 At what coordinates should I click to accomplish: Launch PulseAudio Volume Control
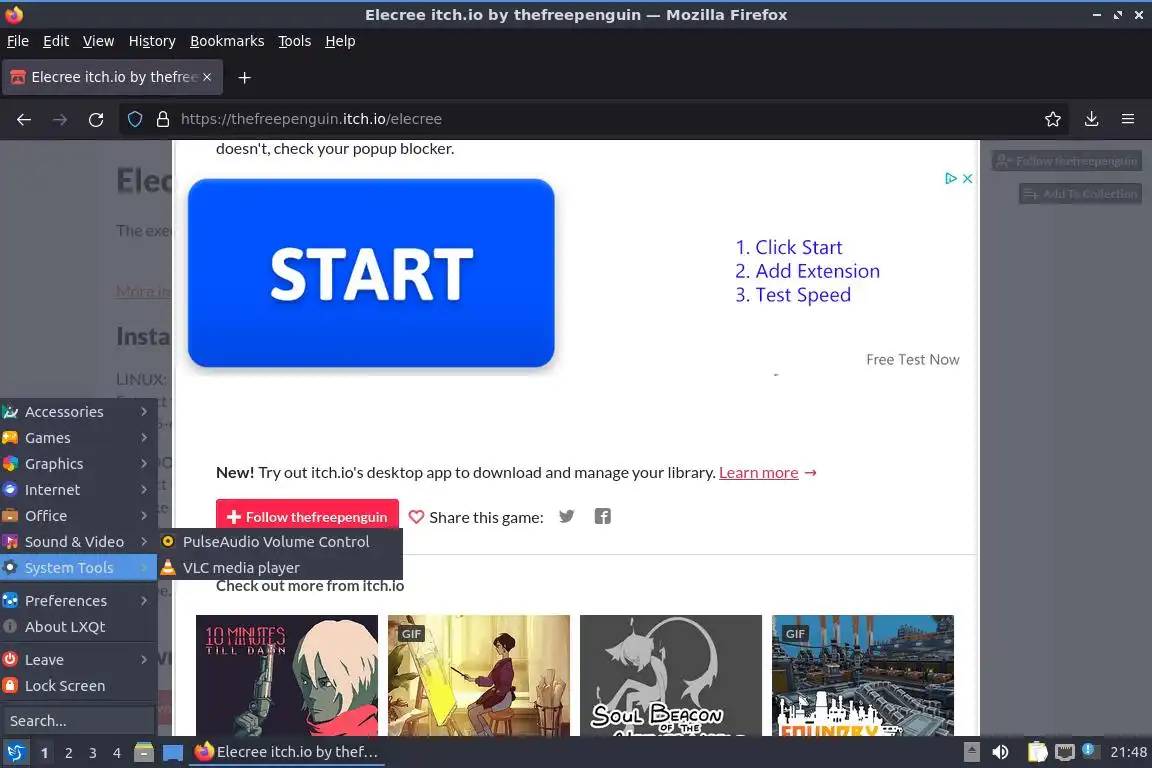tap(281, 542)
